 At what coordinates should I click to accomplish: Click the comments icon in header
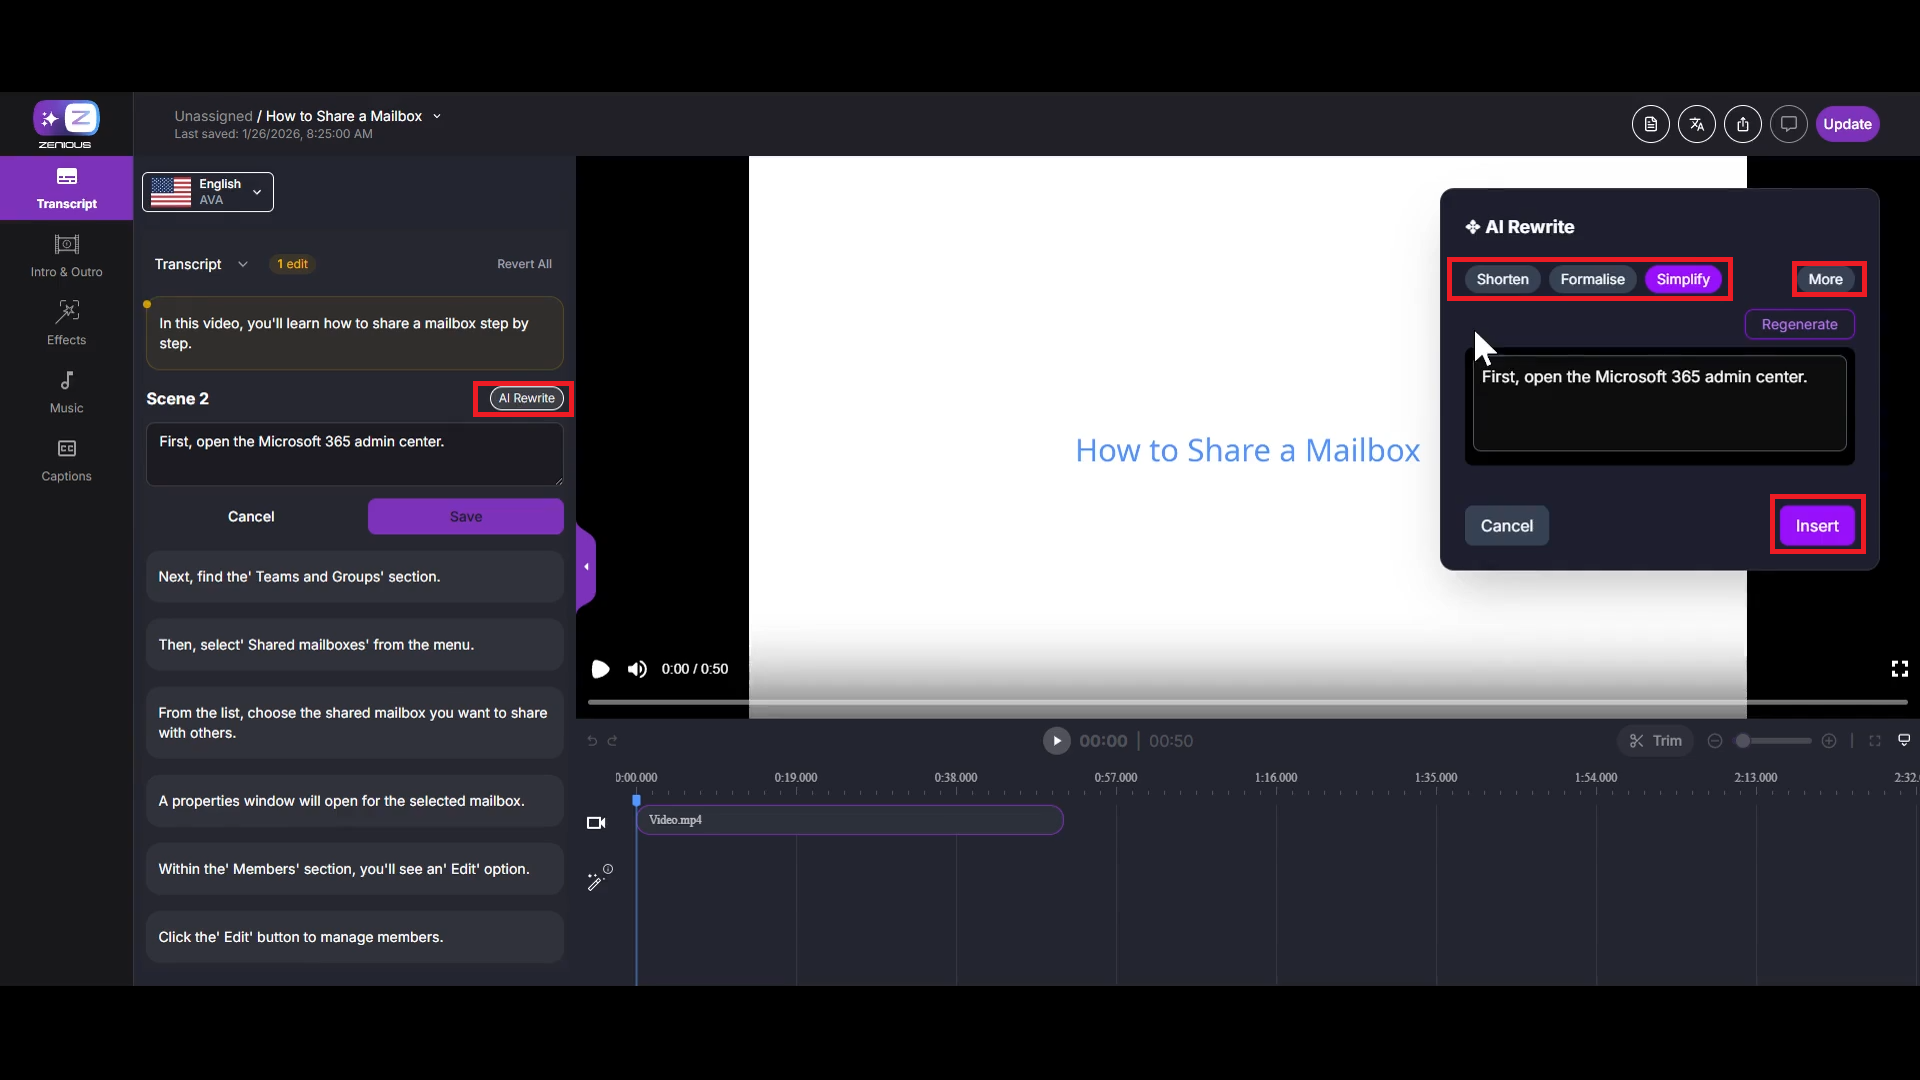click(x=1788, y=124)
